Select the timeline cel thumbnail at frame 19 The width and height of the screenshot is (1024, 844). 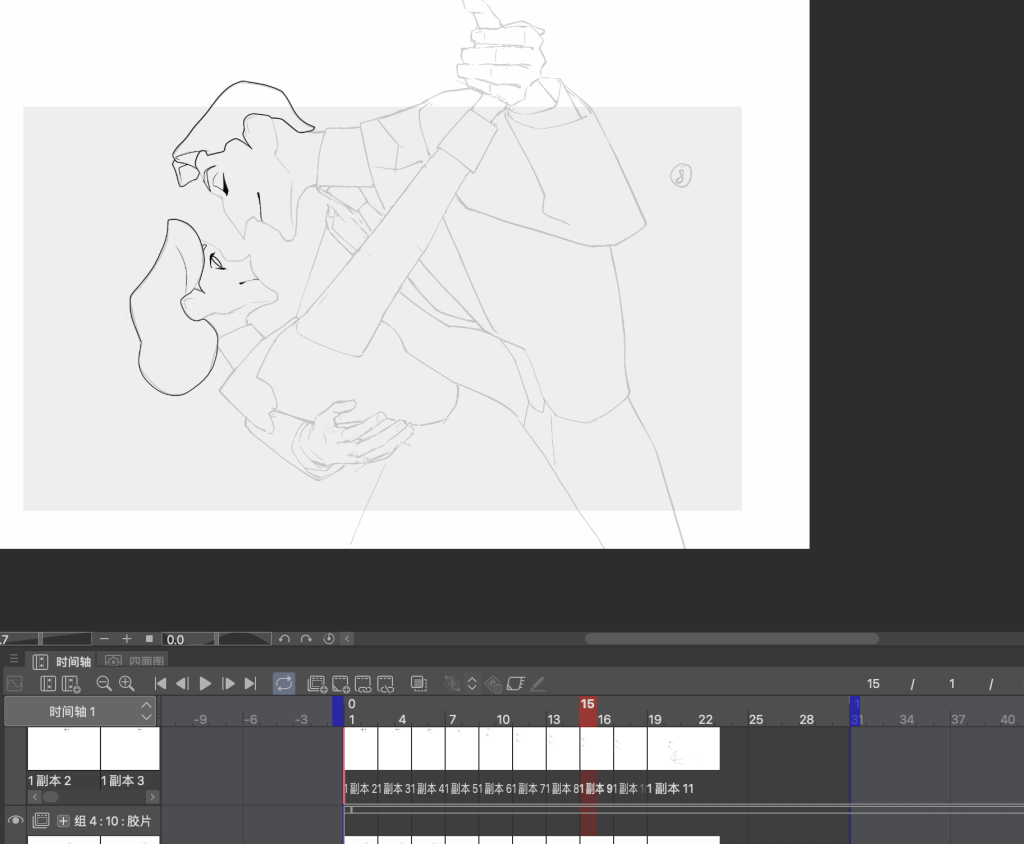(683, 749)
